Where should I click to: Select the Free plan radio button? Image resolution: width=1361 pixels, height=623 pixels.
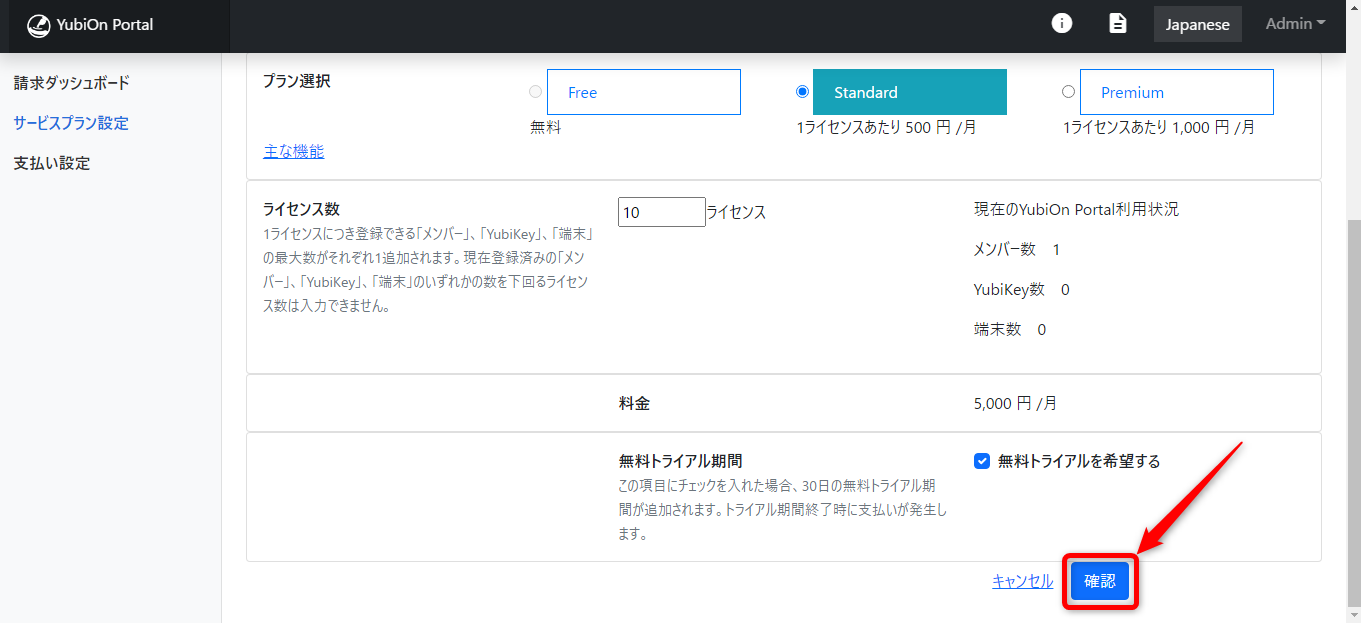pos(536,92)
